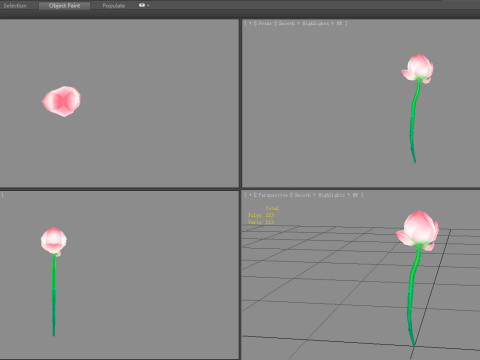Screen dimensions: 480x360
Task: Open the Perspective viewport [+] general menu
Action: coord(250,195)
